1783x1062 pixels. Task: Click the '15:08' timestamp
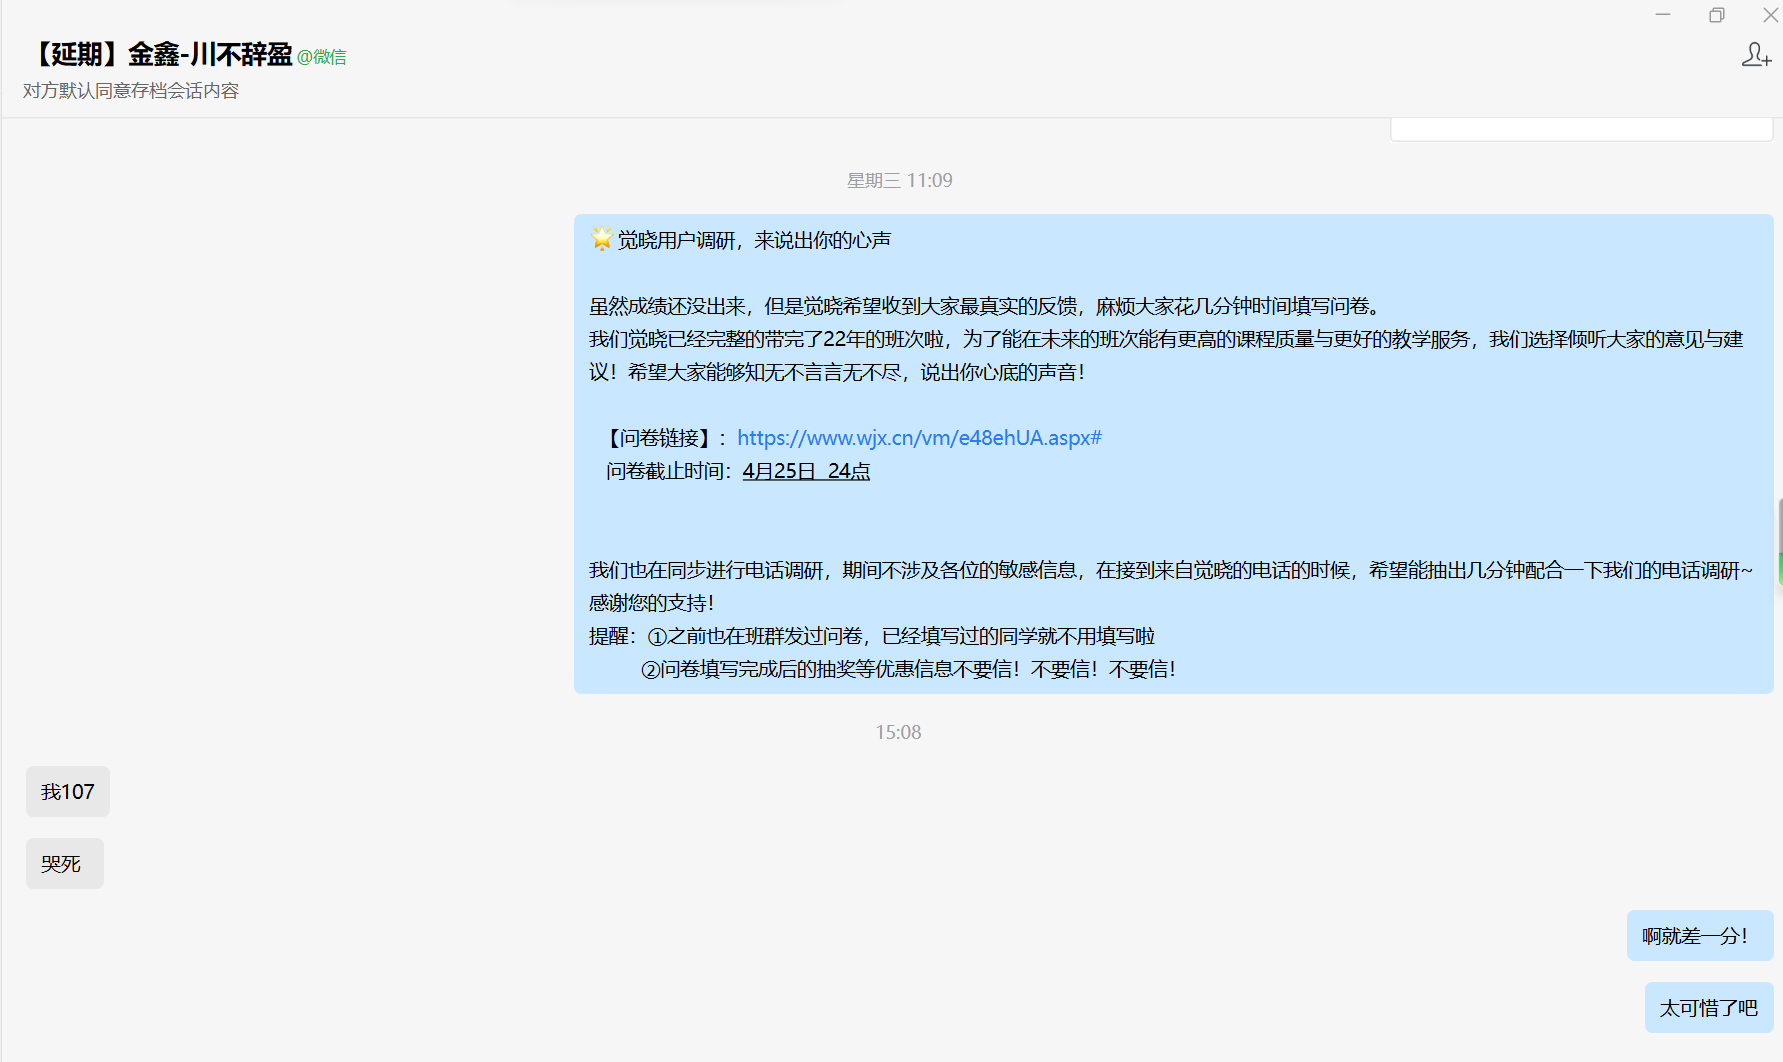point(898,733)
